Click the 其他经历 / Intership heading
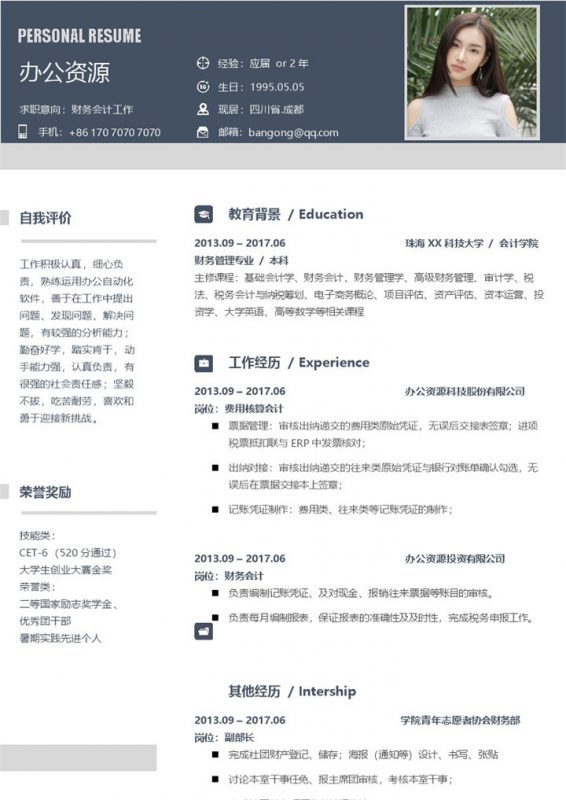This screenshot has height=800, width=566. (292, 691)
